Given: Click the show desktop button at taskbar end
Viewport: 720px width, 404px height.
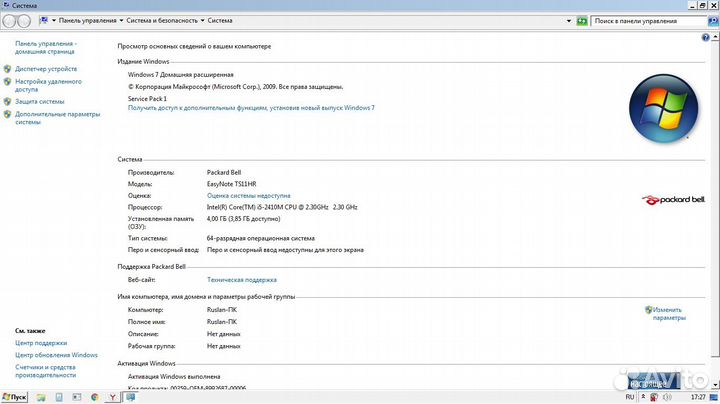Looking at the screenshot, I should click(x=714, y=397).
